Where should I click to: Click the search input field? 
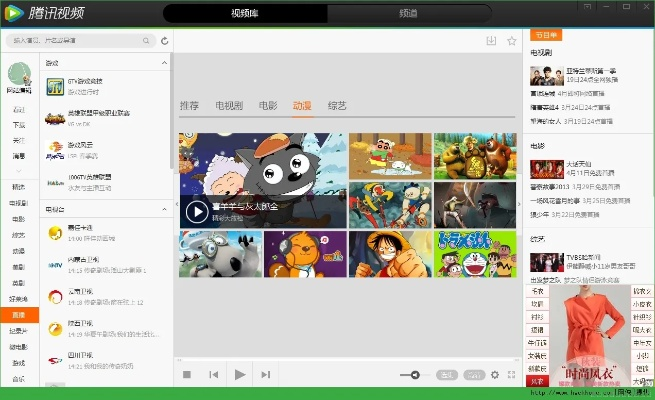[82, 41]
